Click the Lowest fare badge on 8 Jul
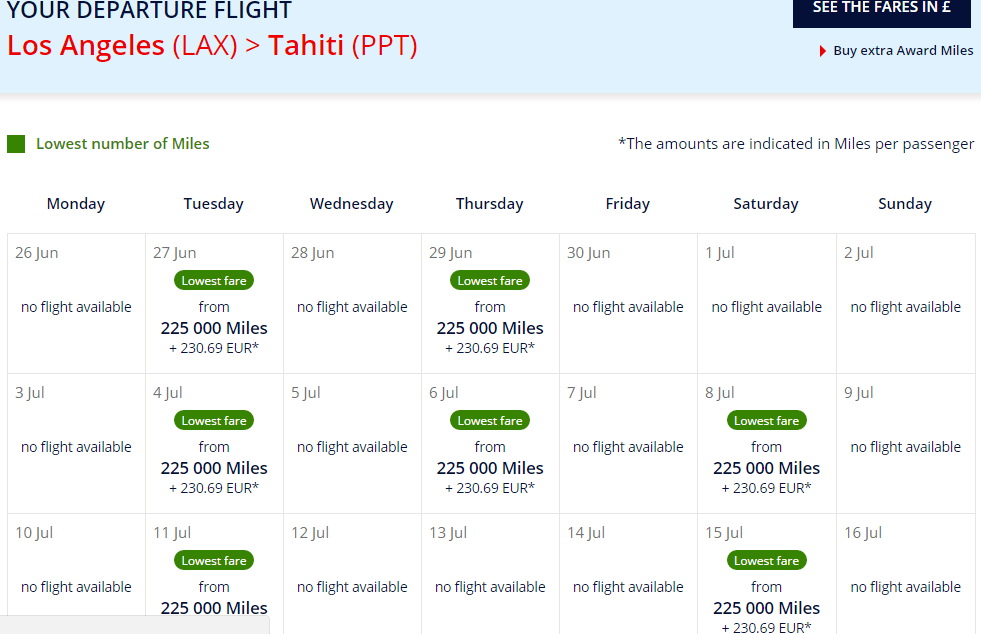The height and width of the screenshot is (634, 981). click(x=766, y=421)
